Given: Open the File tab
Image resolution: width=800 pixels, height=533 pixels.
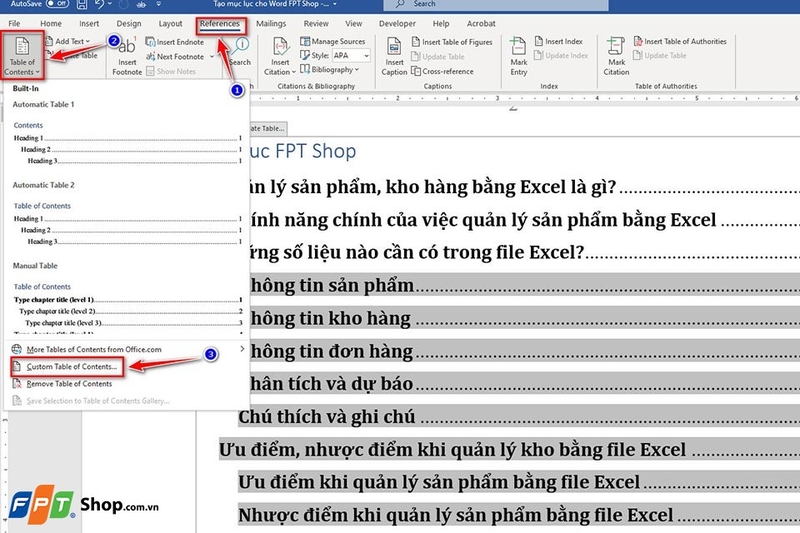Looking at the screenshot, I should pos(14,23).
